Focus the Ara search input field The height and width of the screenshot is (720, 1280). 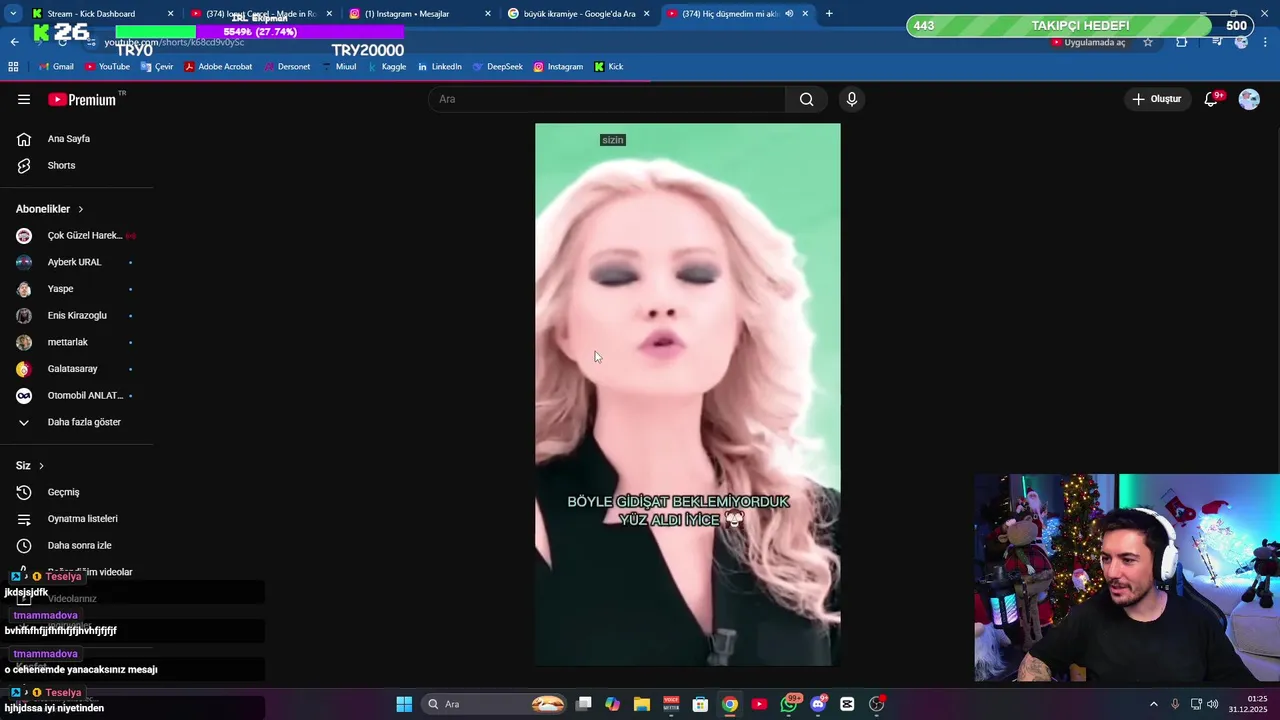tap(607, 99)
